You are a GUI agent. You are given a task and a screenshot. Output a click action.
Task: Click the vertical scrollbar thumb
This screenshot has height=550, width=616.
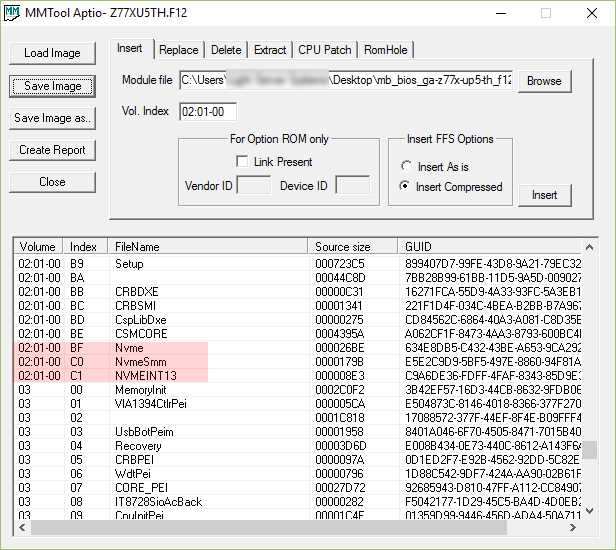tap(589, 450)
